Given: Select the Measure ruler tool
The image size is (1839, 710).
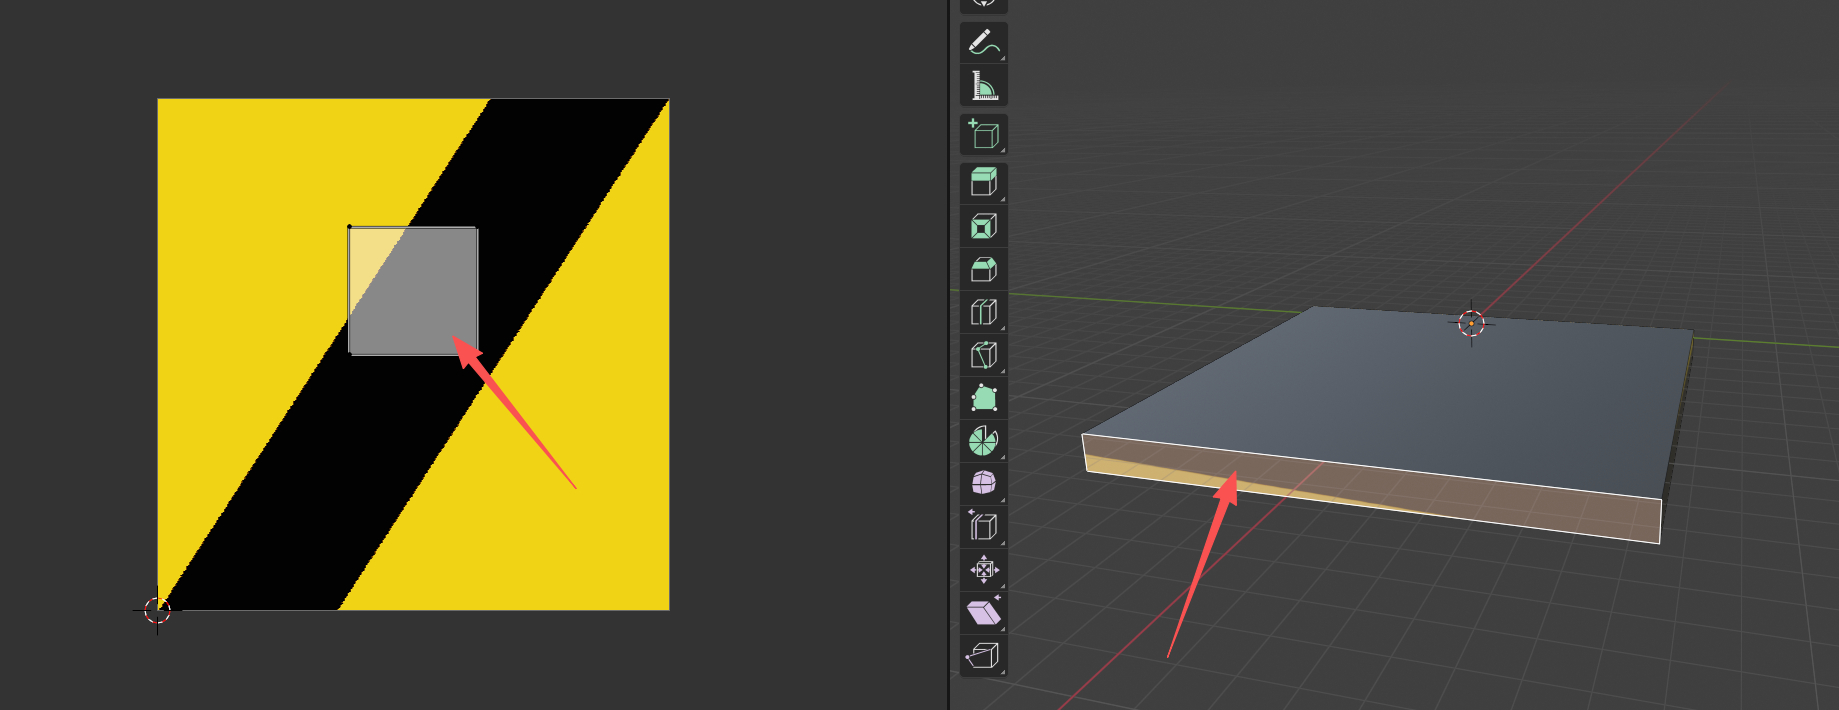Looking at the screenshot, I should (984, 85).
